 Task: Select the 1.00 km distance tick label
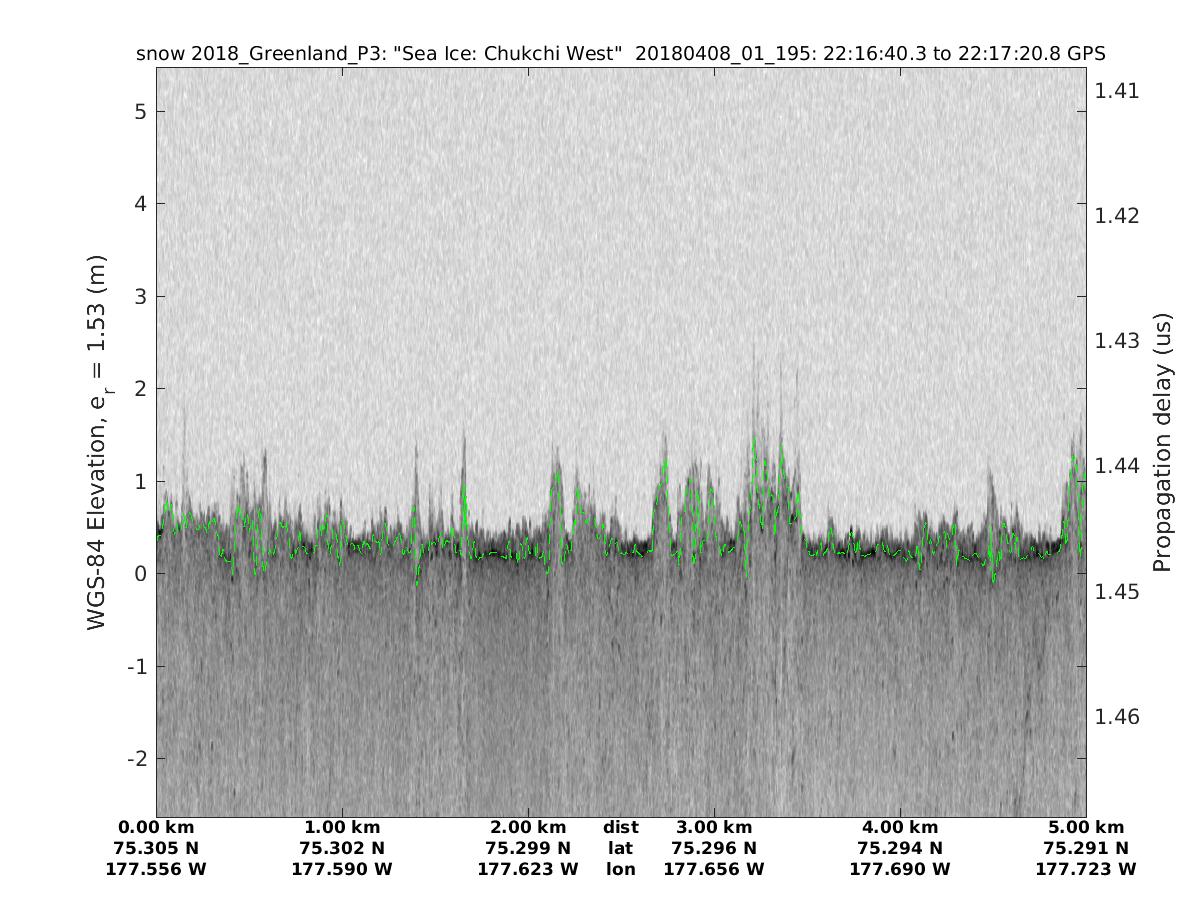click(342, 827)
